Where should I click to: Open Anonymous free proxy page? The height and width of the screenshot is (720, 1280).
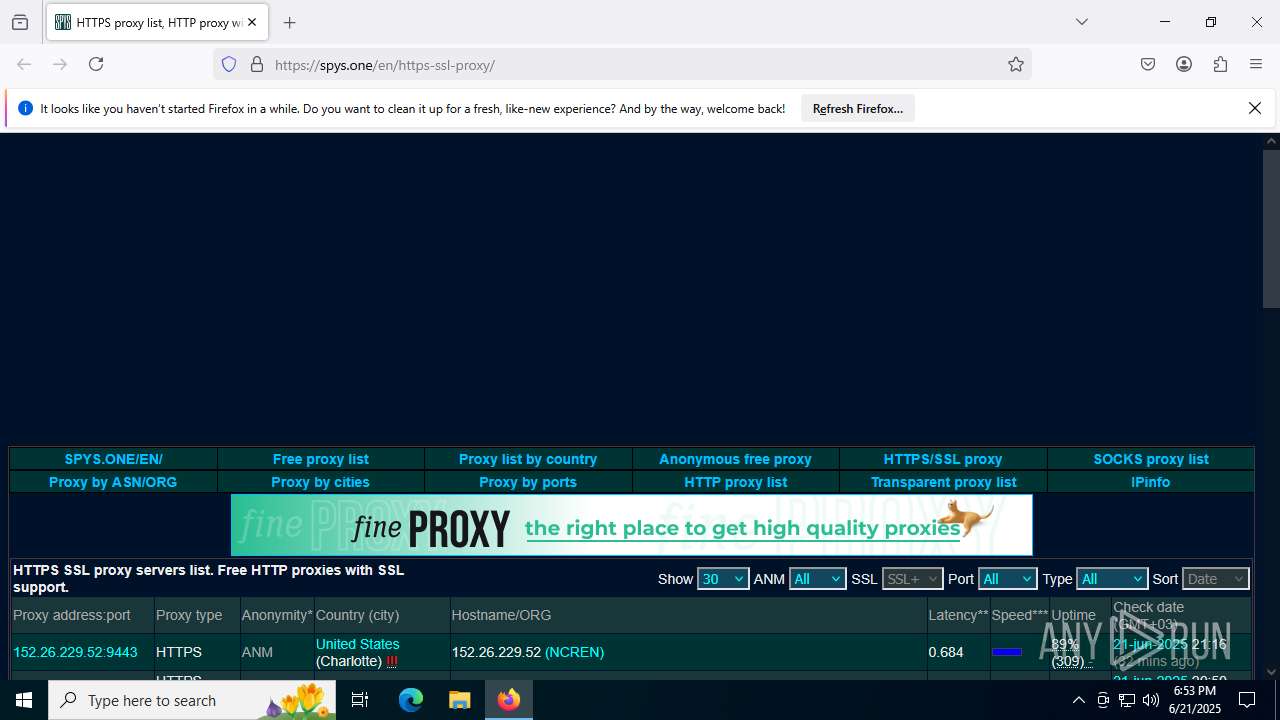(x=735, y=459)
